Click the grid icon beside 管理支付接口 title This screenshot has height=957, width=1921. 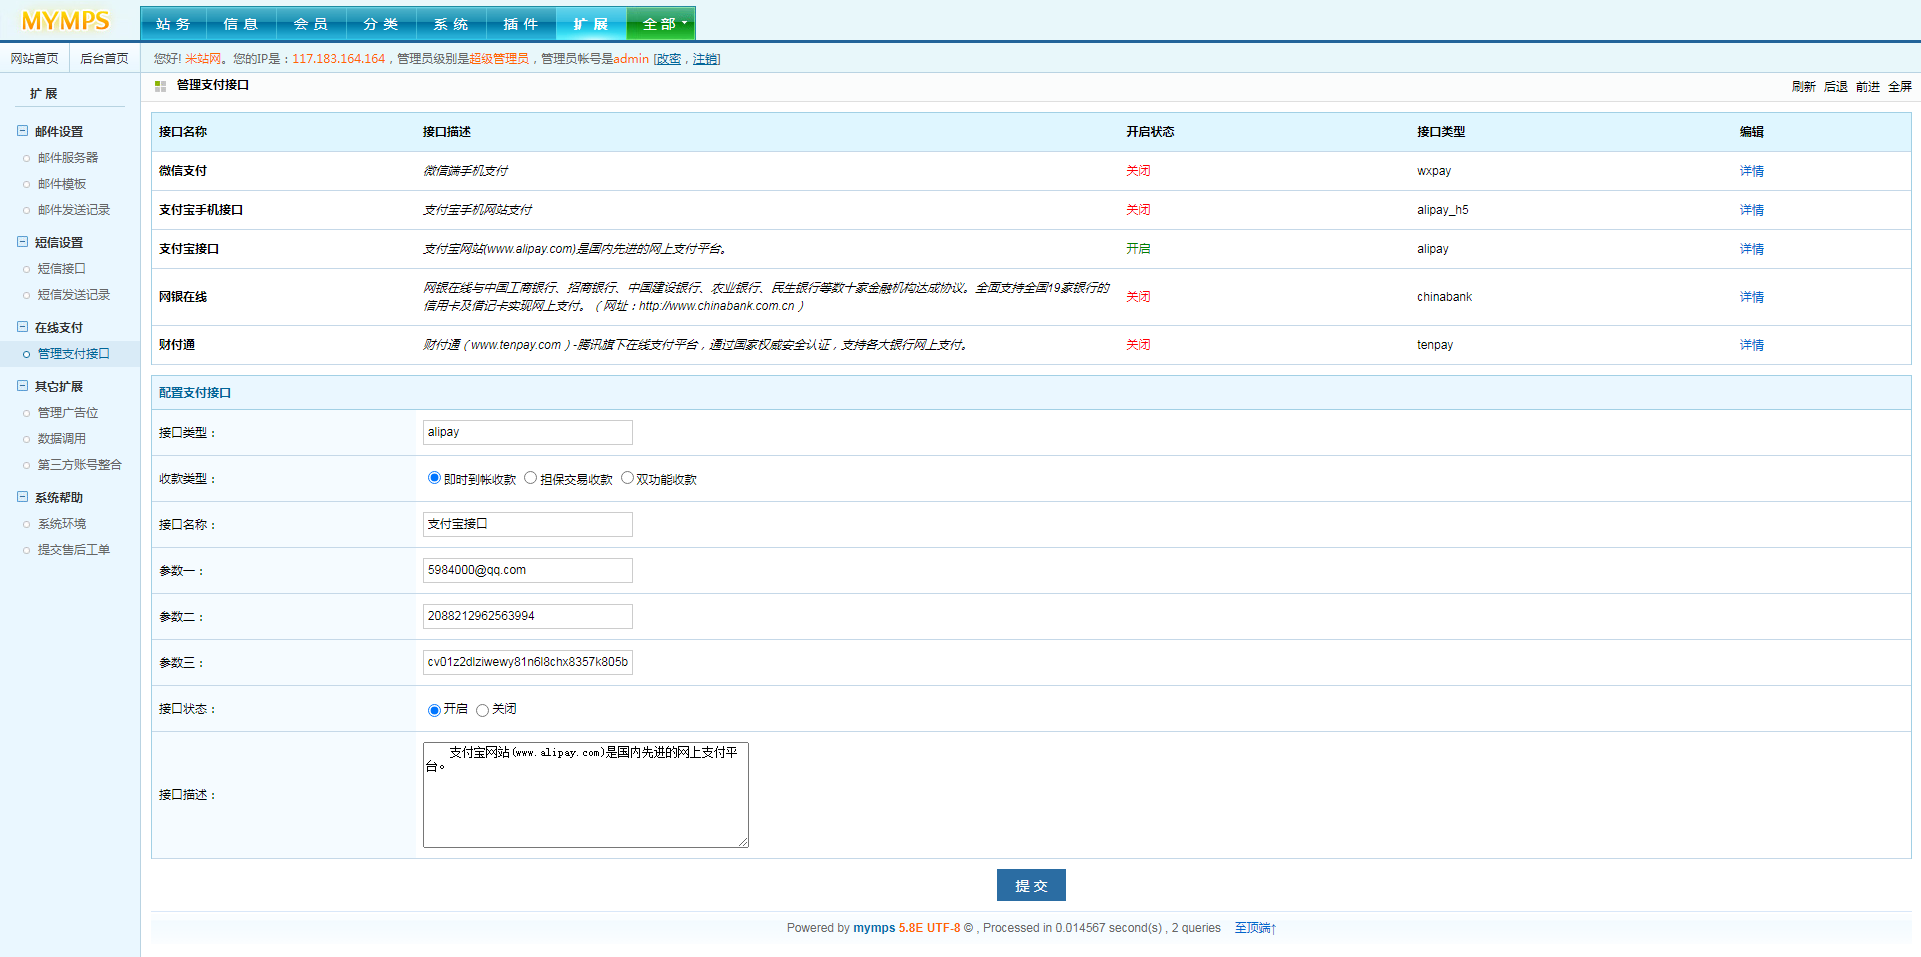[x=160, y=87]
